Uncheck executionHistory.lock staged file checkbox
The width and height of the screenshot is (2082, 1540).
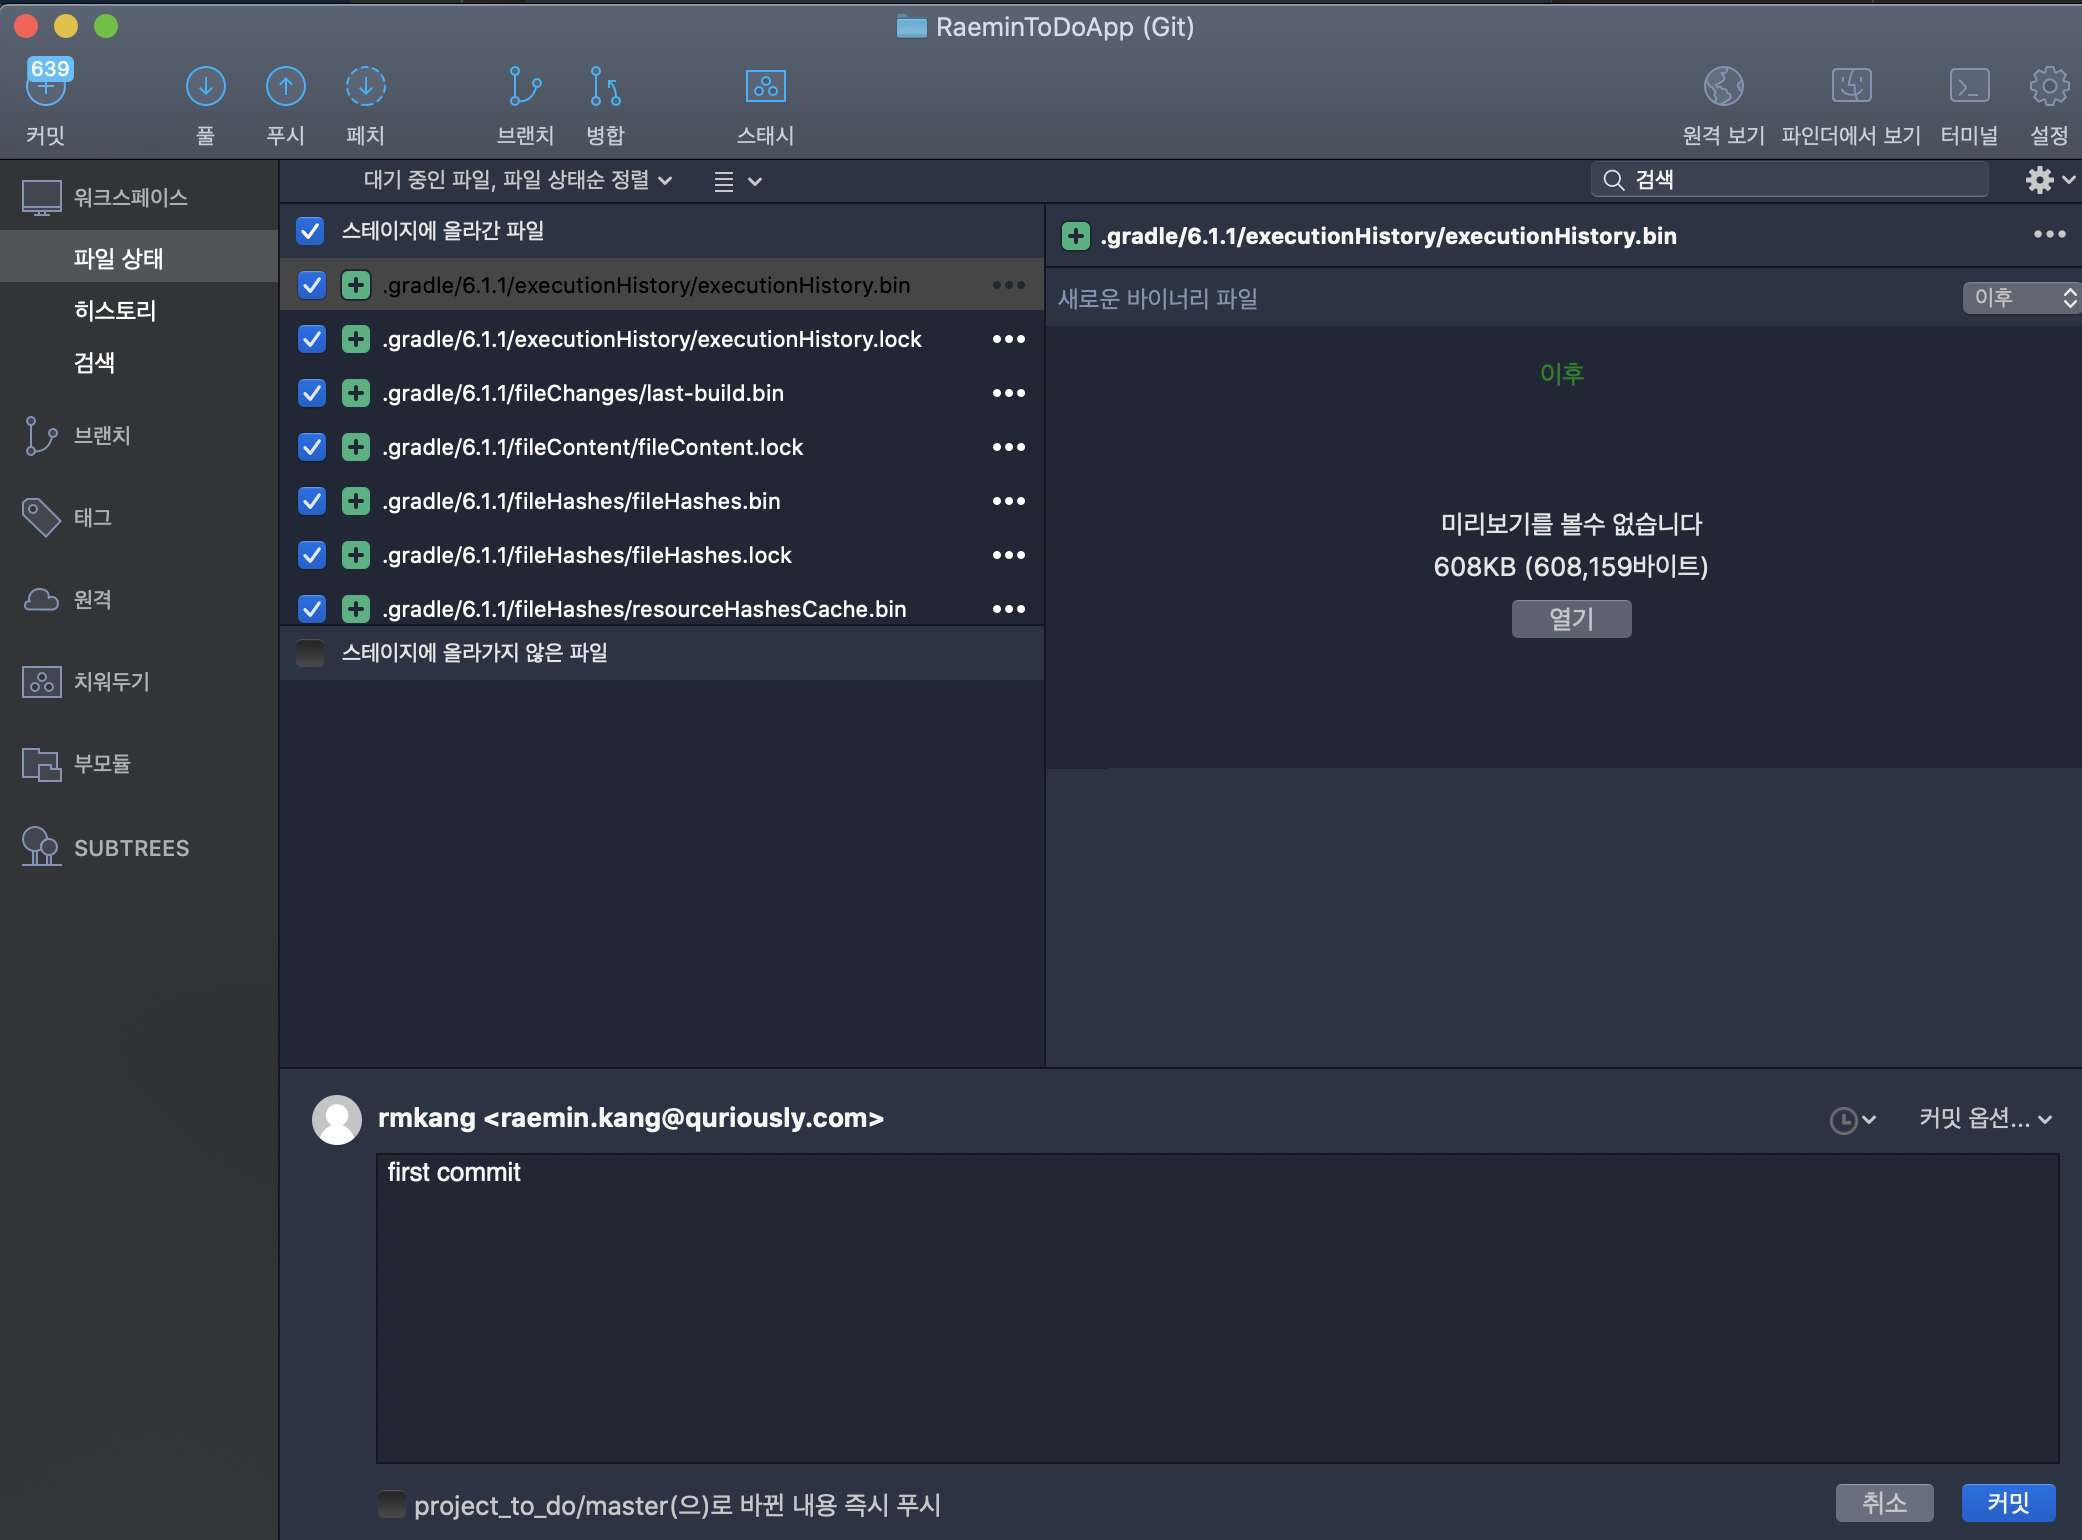tap(312, 339)
